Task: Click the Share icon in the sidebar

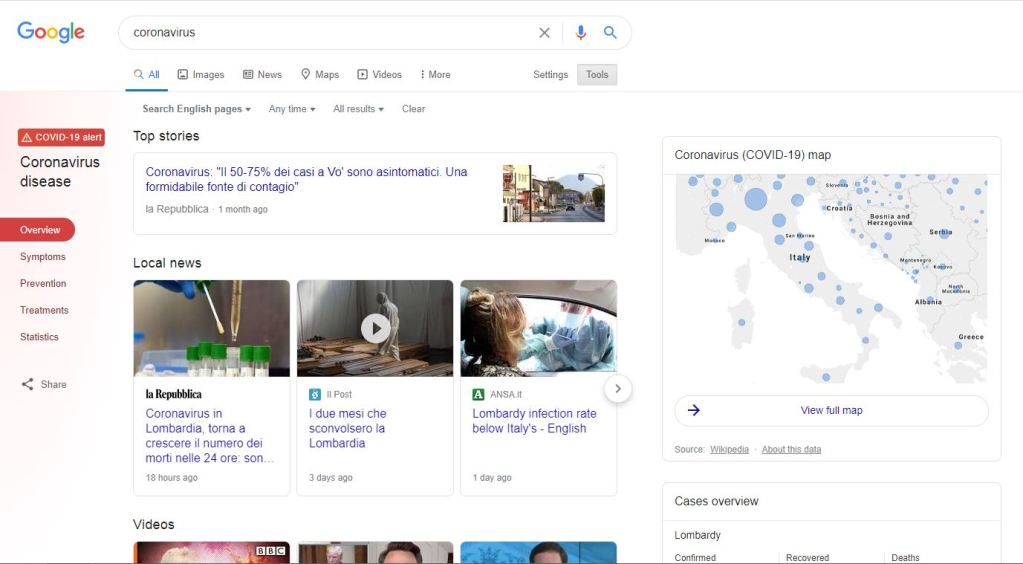Action: [x=27, y=384]
